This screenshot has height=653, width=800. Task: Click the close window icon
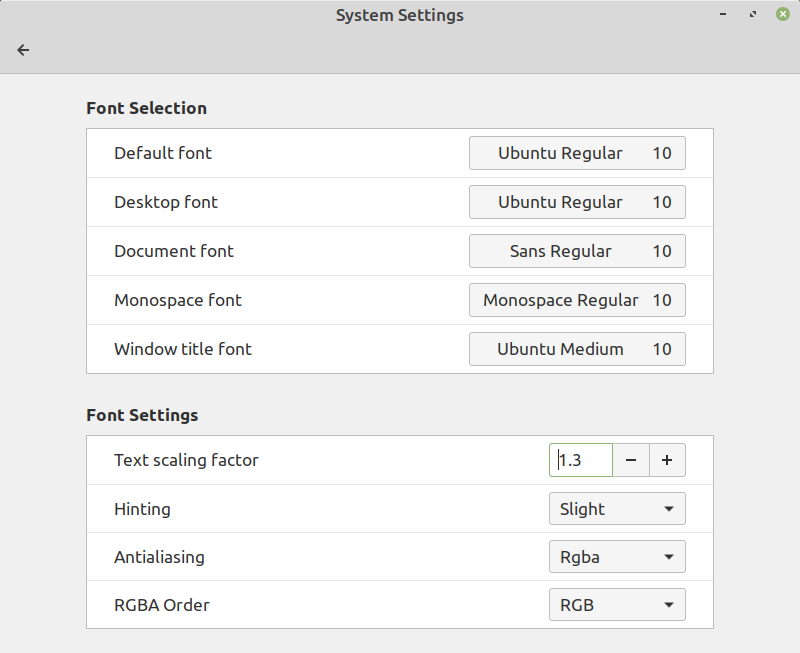pyautogui.click(x=782, y=14)
